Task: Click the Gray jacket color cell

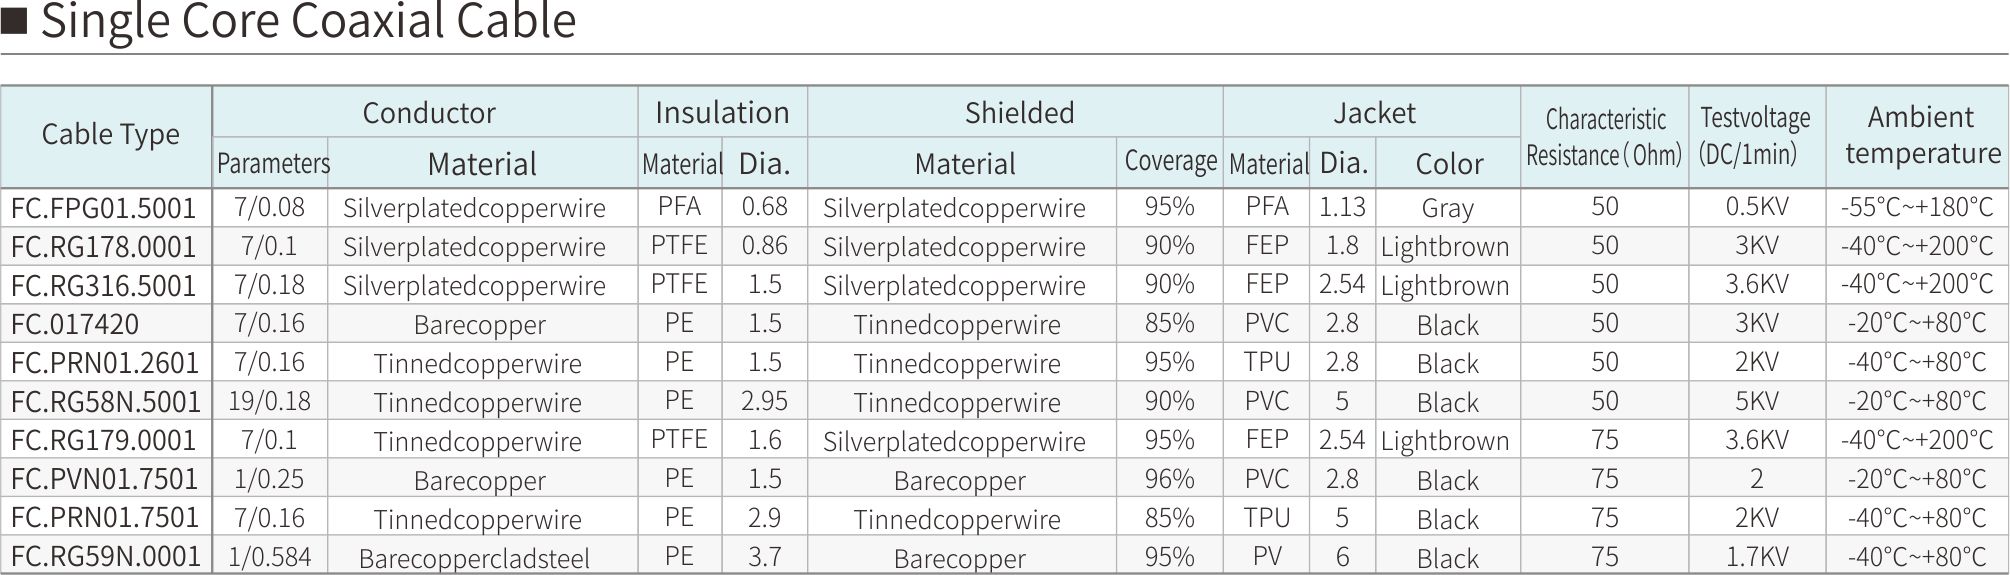Action: tap(1447, 208)
